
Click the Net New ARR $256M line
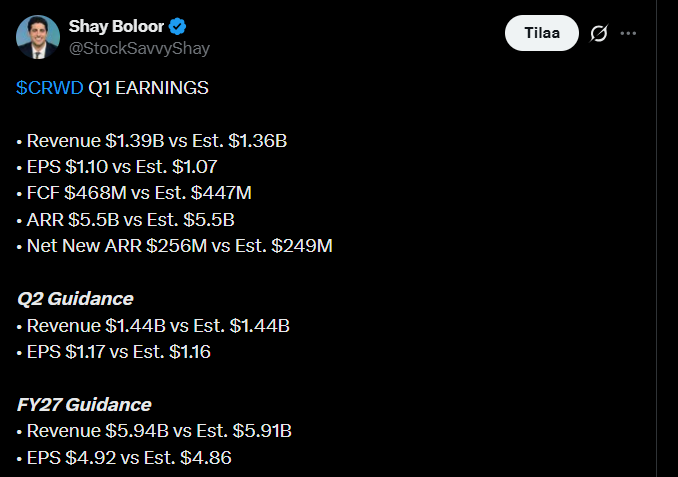click(175, 246)
